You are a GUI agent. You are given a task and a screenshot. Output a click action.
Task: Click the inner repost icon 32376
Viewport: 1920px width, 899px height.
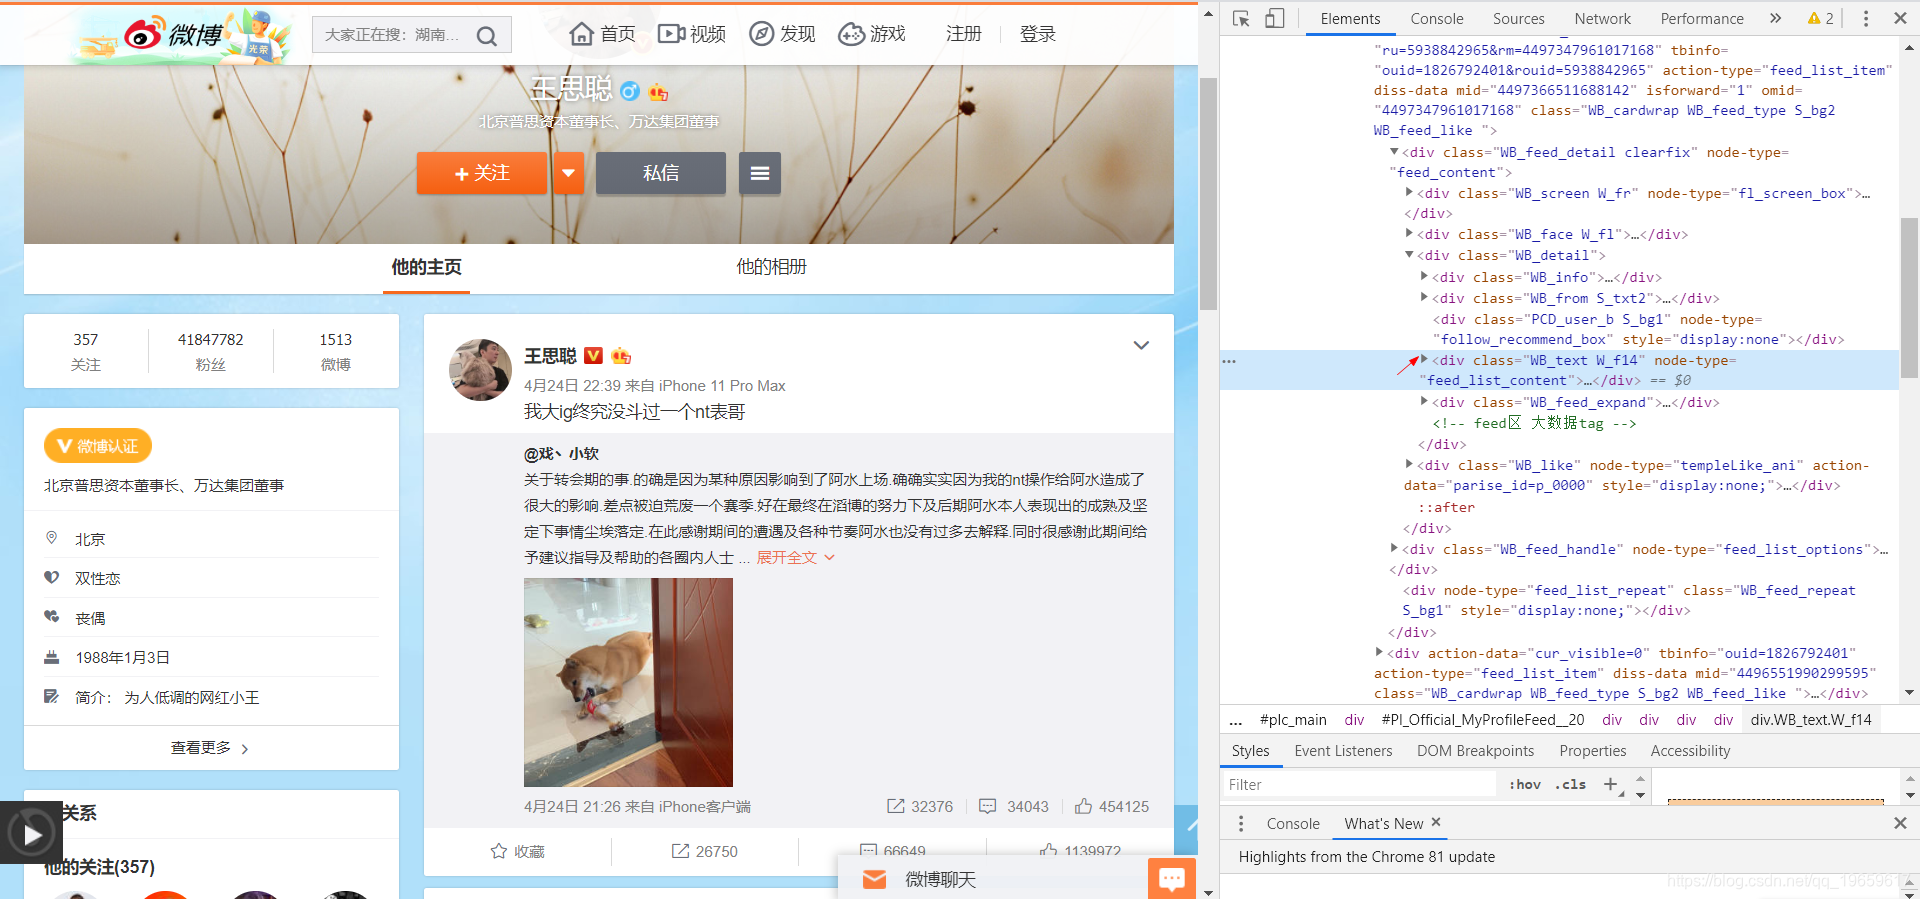920,806
